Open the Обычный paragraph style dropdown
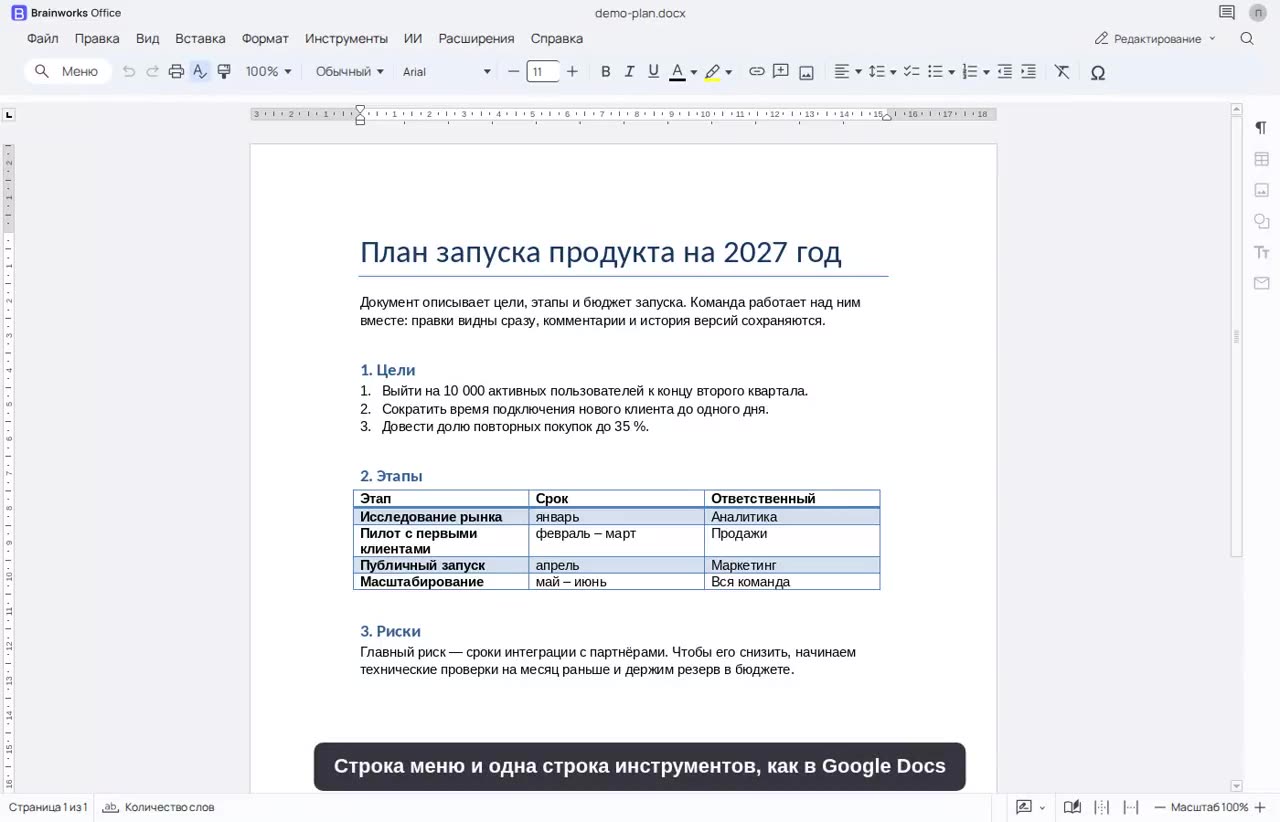The width and height of the screenshot is (1280, 822). point(350,72)
